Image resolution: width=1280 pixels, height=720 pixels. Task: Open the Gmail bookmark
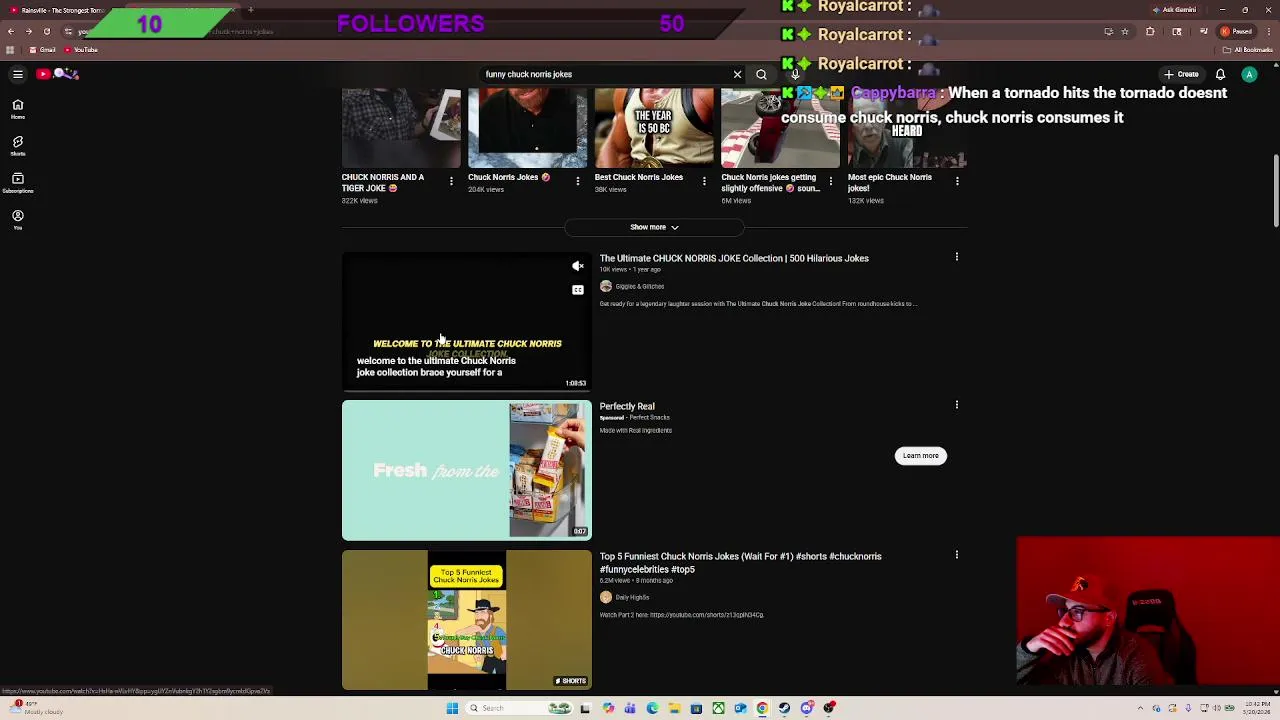(x=42, y=50)
